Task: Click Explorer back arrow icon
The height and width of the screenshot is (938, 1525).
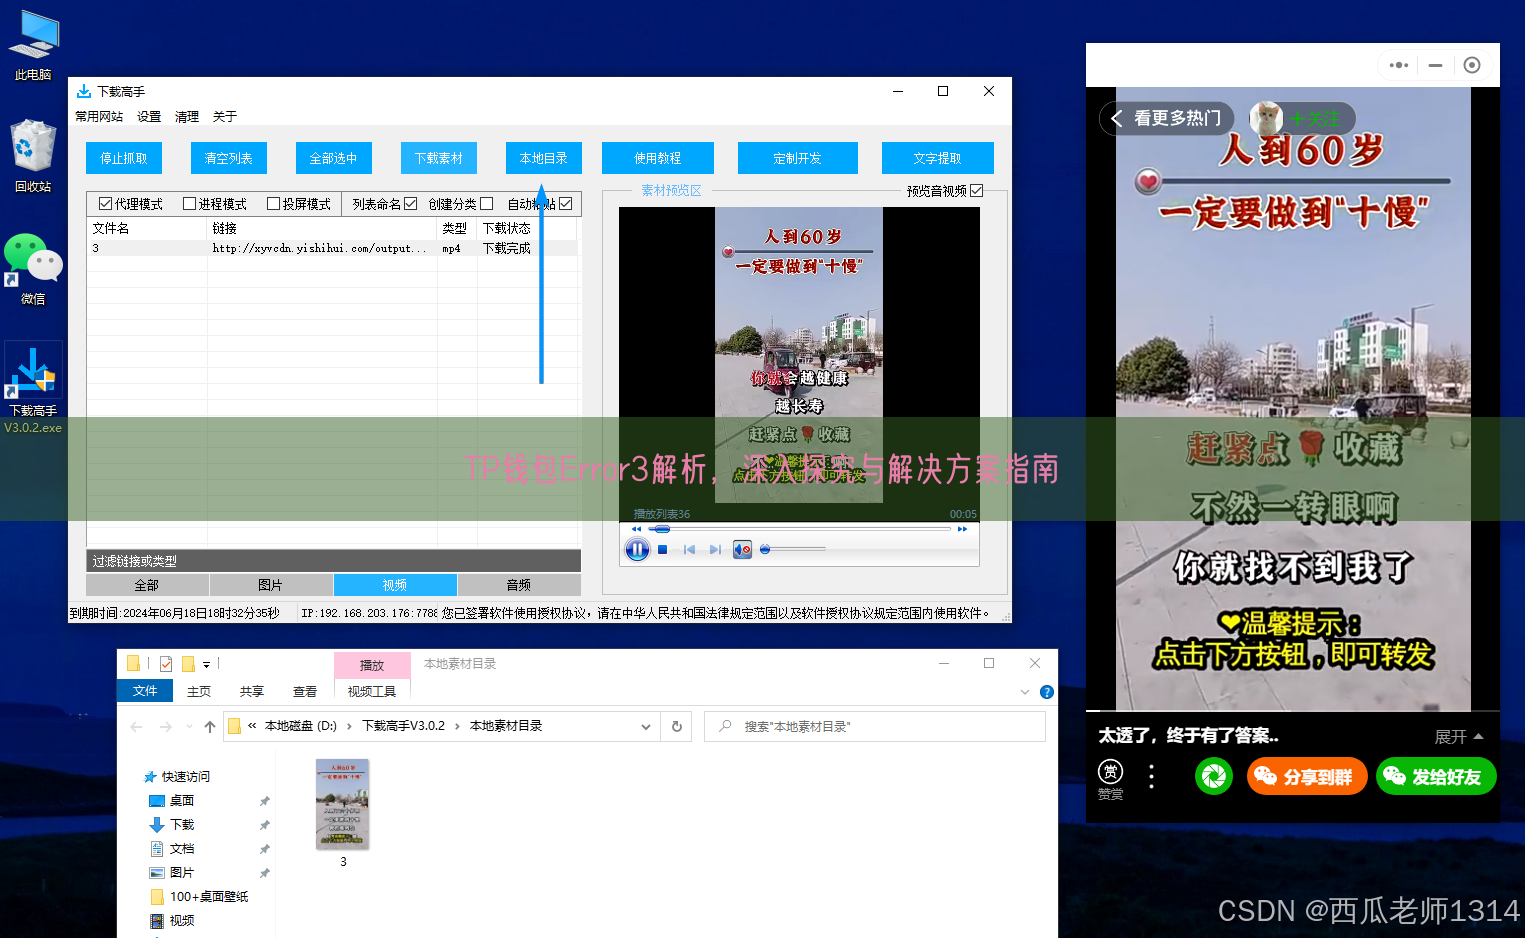Action: (137, 727)
